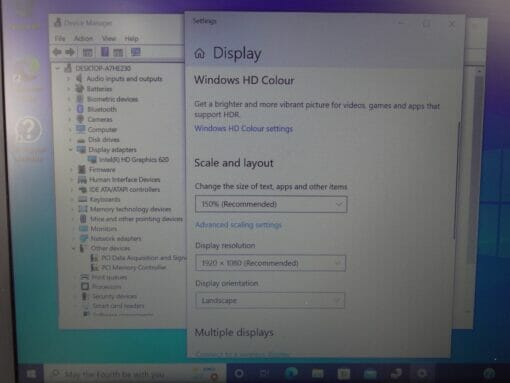
Task: Open Task View from the taskbar
Action: coord(264,373)
